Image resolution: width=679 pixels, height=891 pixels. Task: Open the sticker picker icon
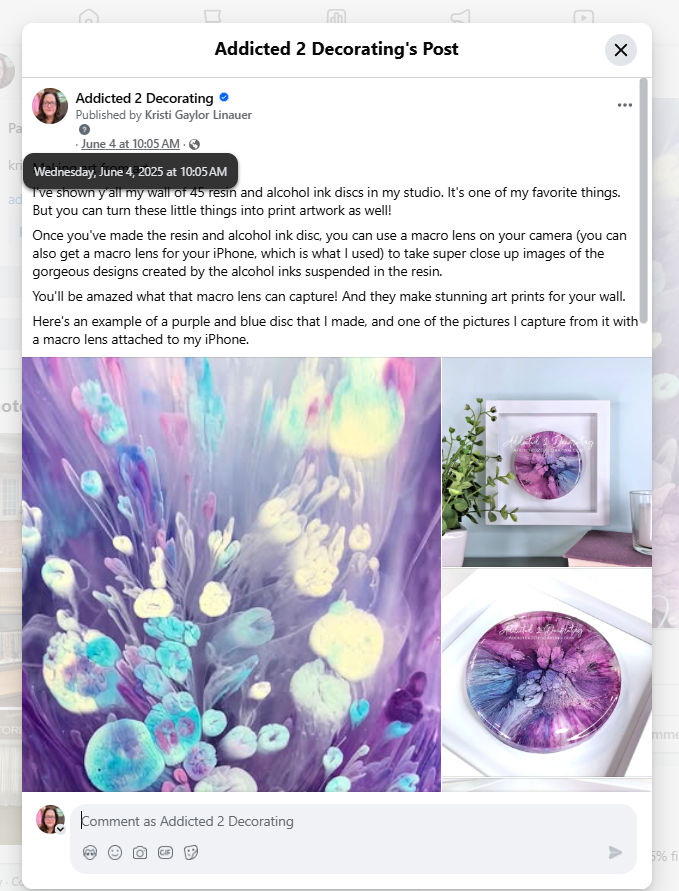191,852
